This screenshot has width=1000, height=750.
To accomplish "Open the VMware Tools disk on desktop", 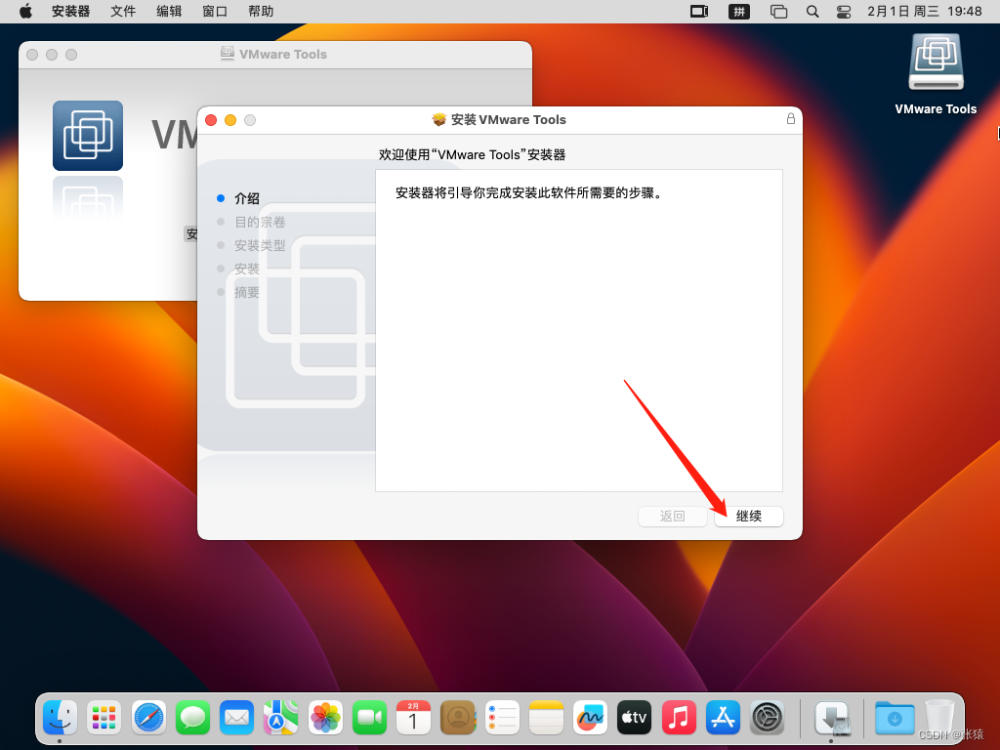I will coord(936,74).
